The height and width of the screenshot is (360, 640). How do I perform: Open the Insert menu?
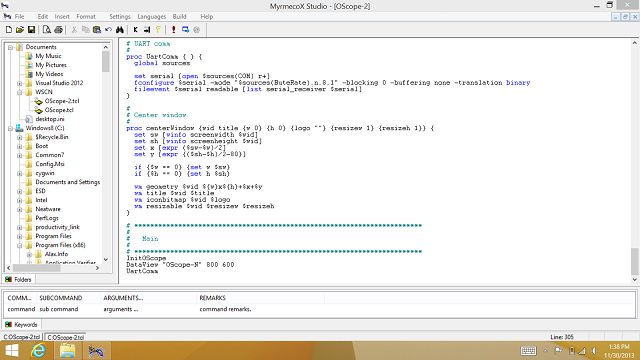coord(62,16)
